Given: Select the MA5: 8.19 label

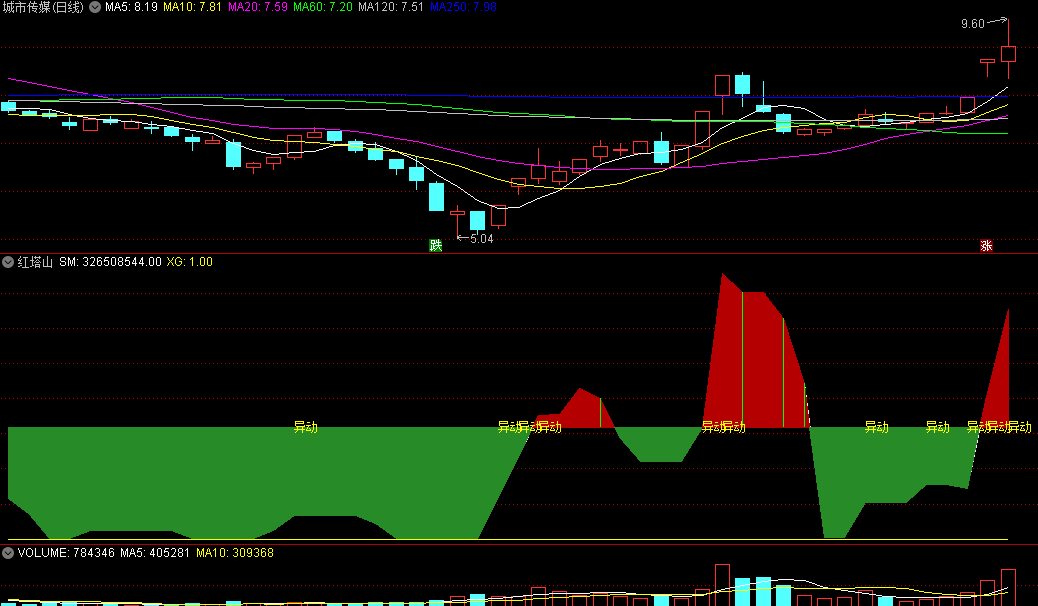Looking at the screenshot, I should [131, 7].
